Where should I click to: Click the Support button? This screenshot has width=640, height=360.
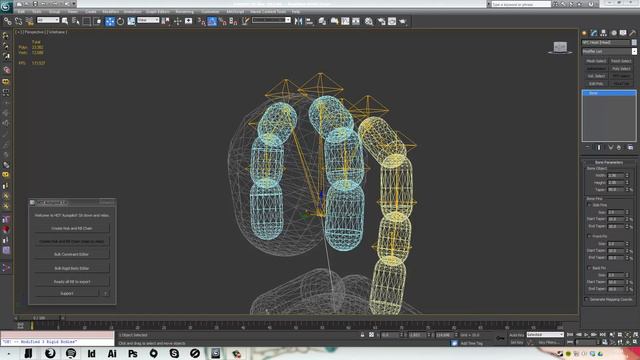pyautogui.click(x=67, y=293)
